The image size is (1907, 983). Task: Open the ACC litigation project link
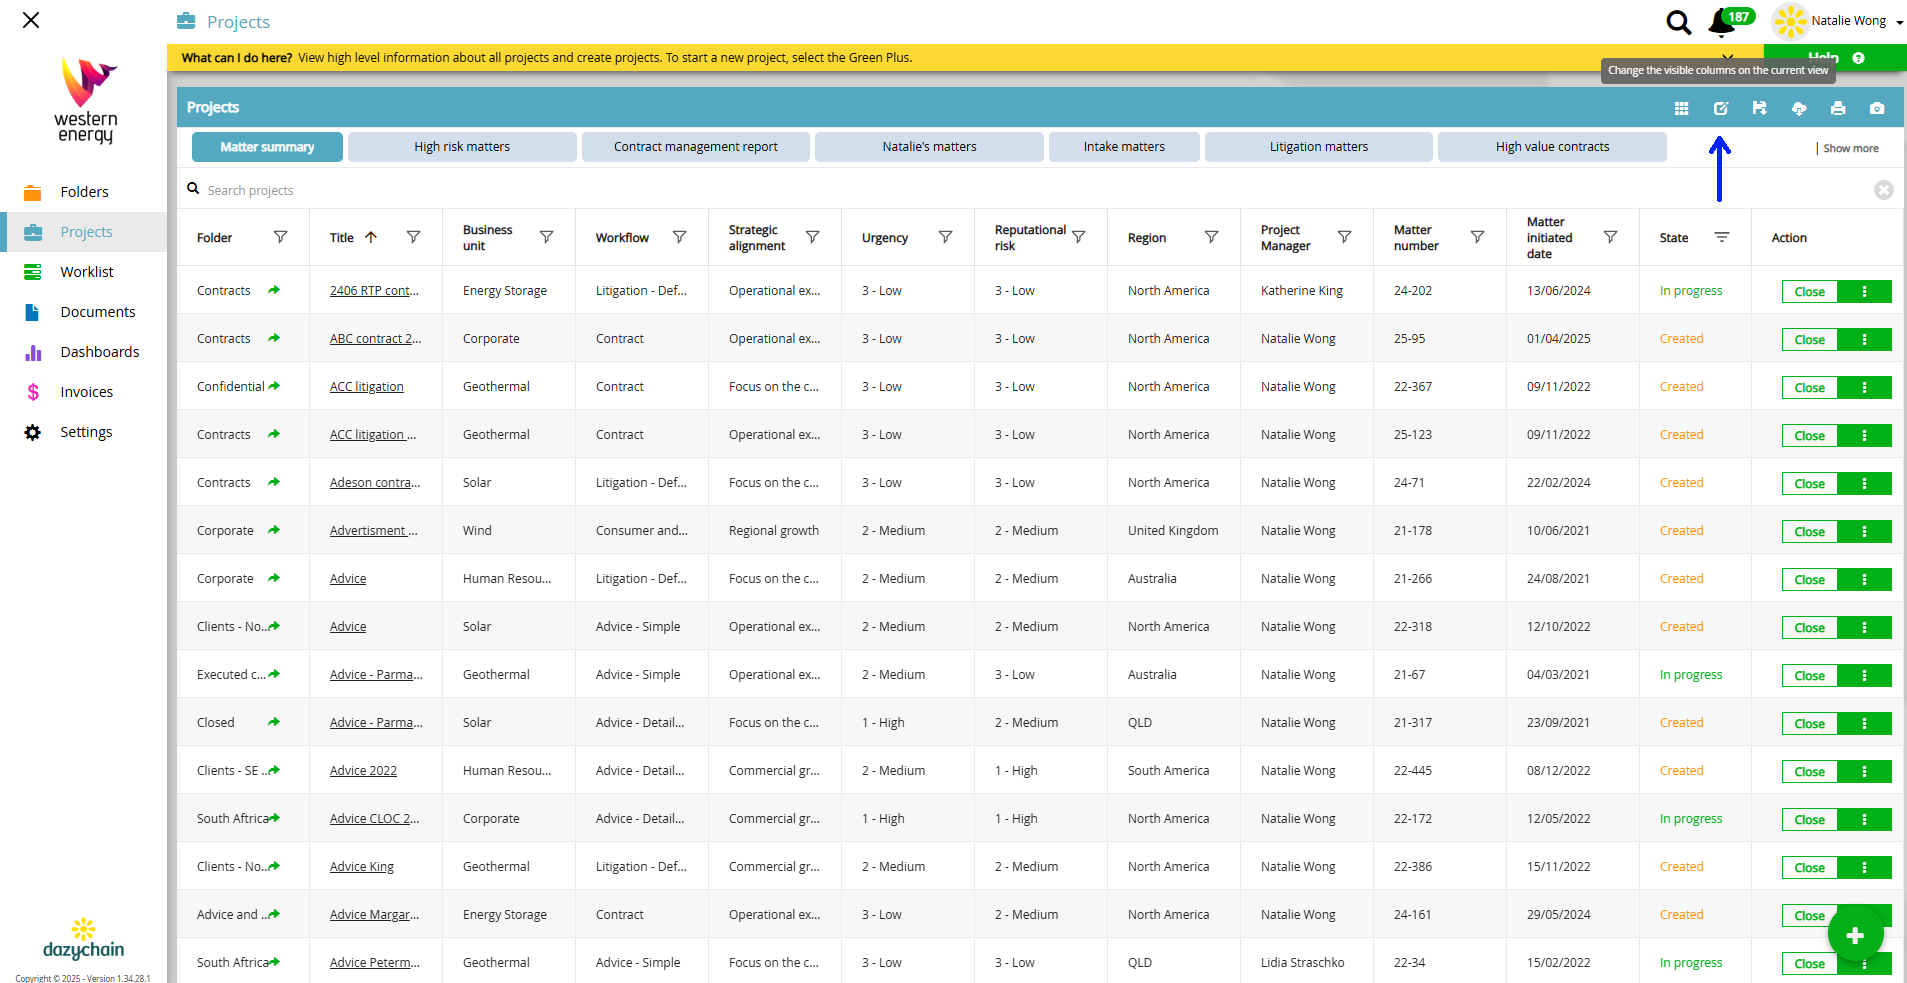click(367, 387)
